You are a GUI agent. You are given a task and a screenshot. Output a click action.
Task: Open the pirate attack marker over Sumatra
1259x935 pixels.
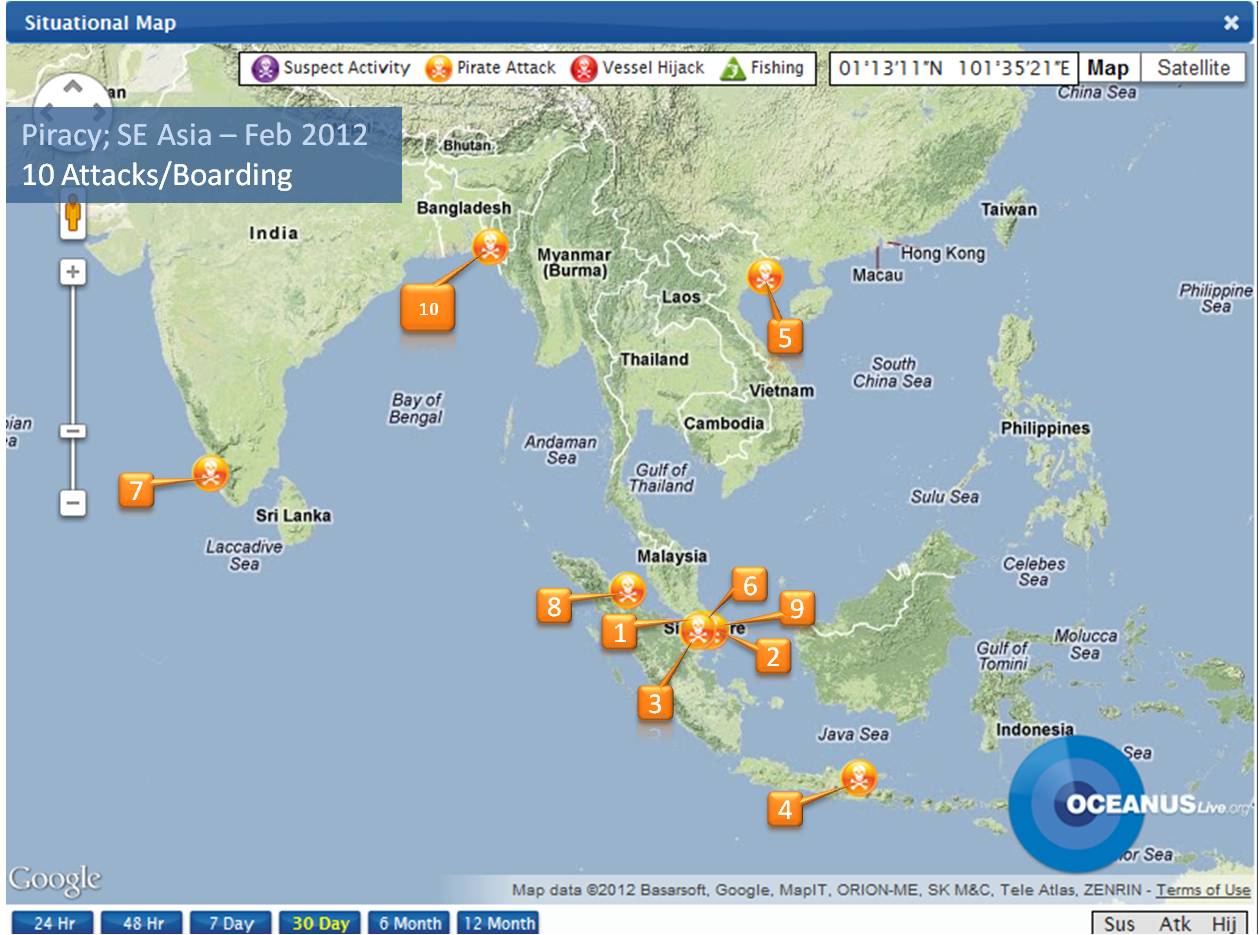pos(627,590)
